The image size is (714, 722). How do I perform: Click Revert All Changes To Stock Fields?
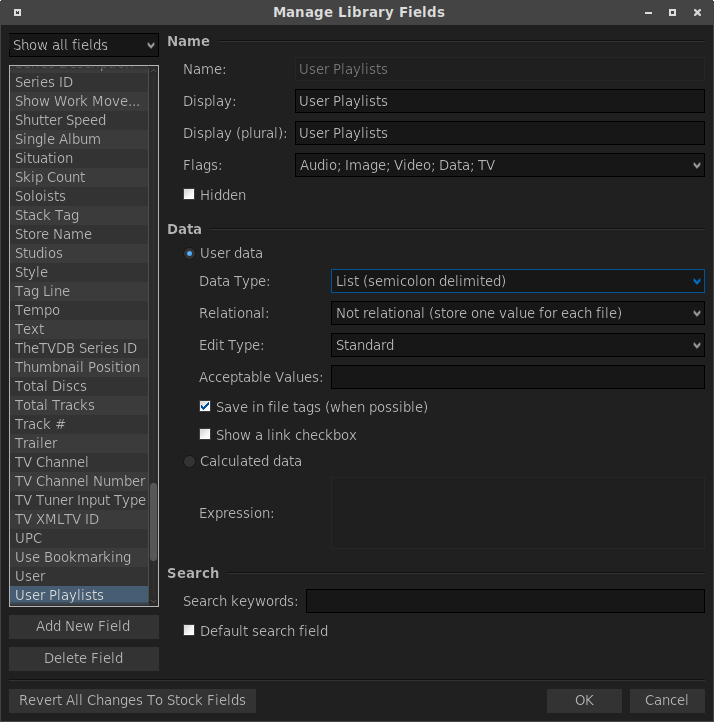point(132,700)
